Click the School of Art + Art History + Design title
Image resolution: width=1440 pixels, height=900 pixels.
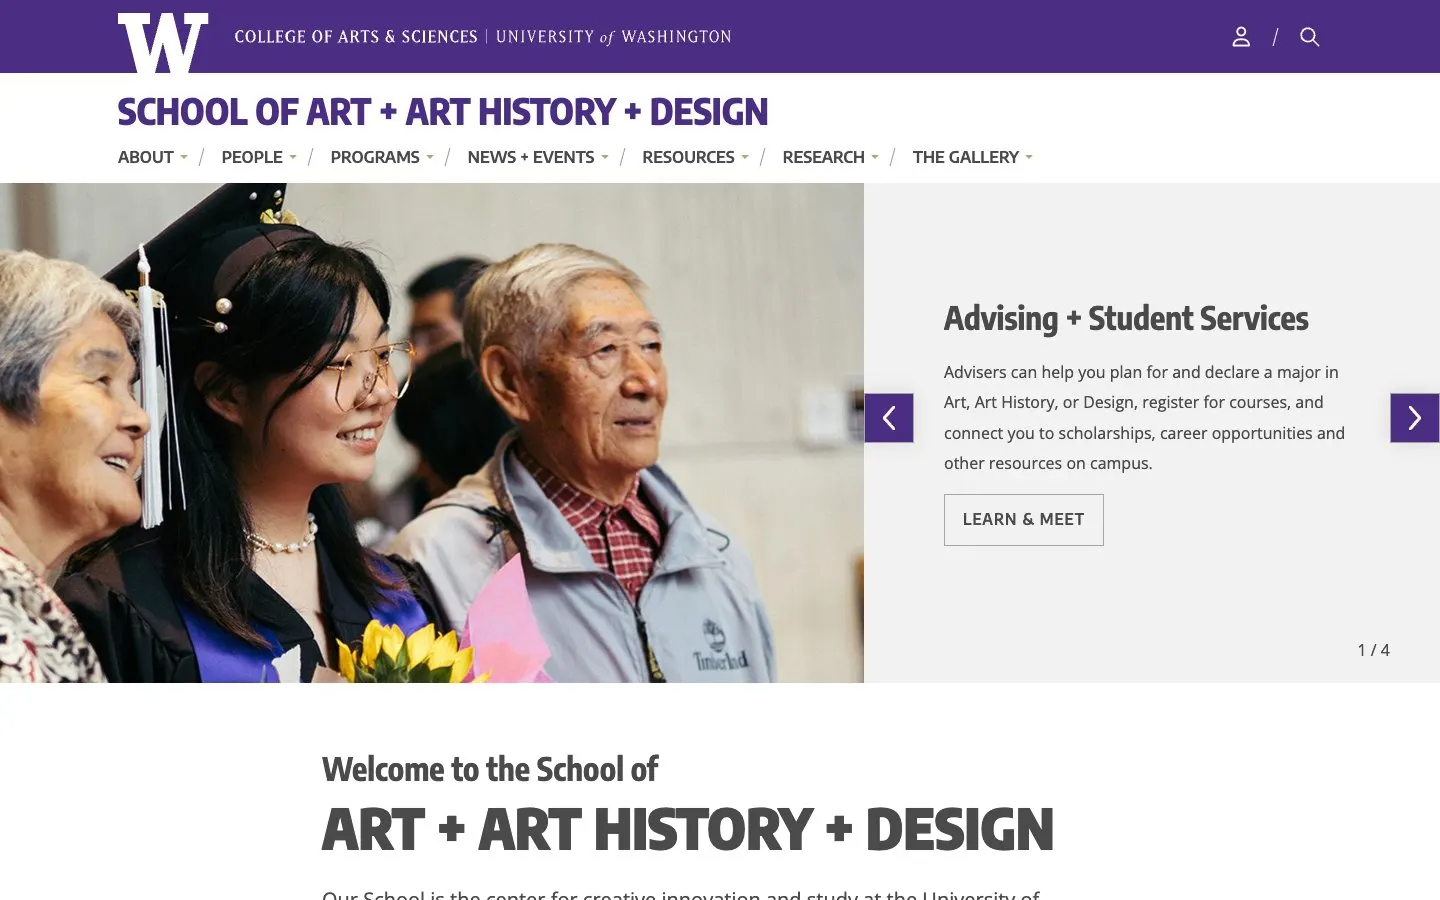(x=442, y=112)
